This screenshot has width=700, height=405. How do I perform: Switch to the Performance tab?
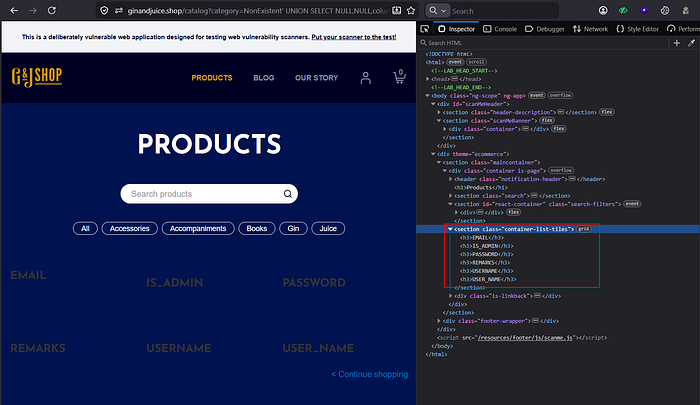point(683,29)
